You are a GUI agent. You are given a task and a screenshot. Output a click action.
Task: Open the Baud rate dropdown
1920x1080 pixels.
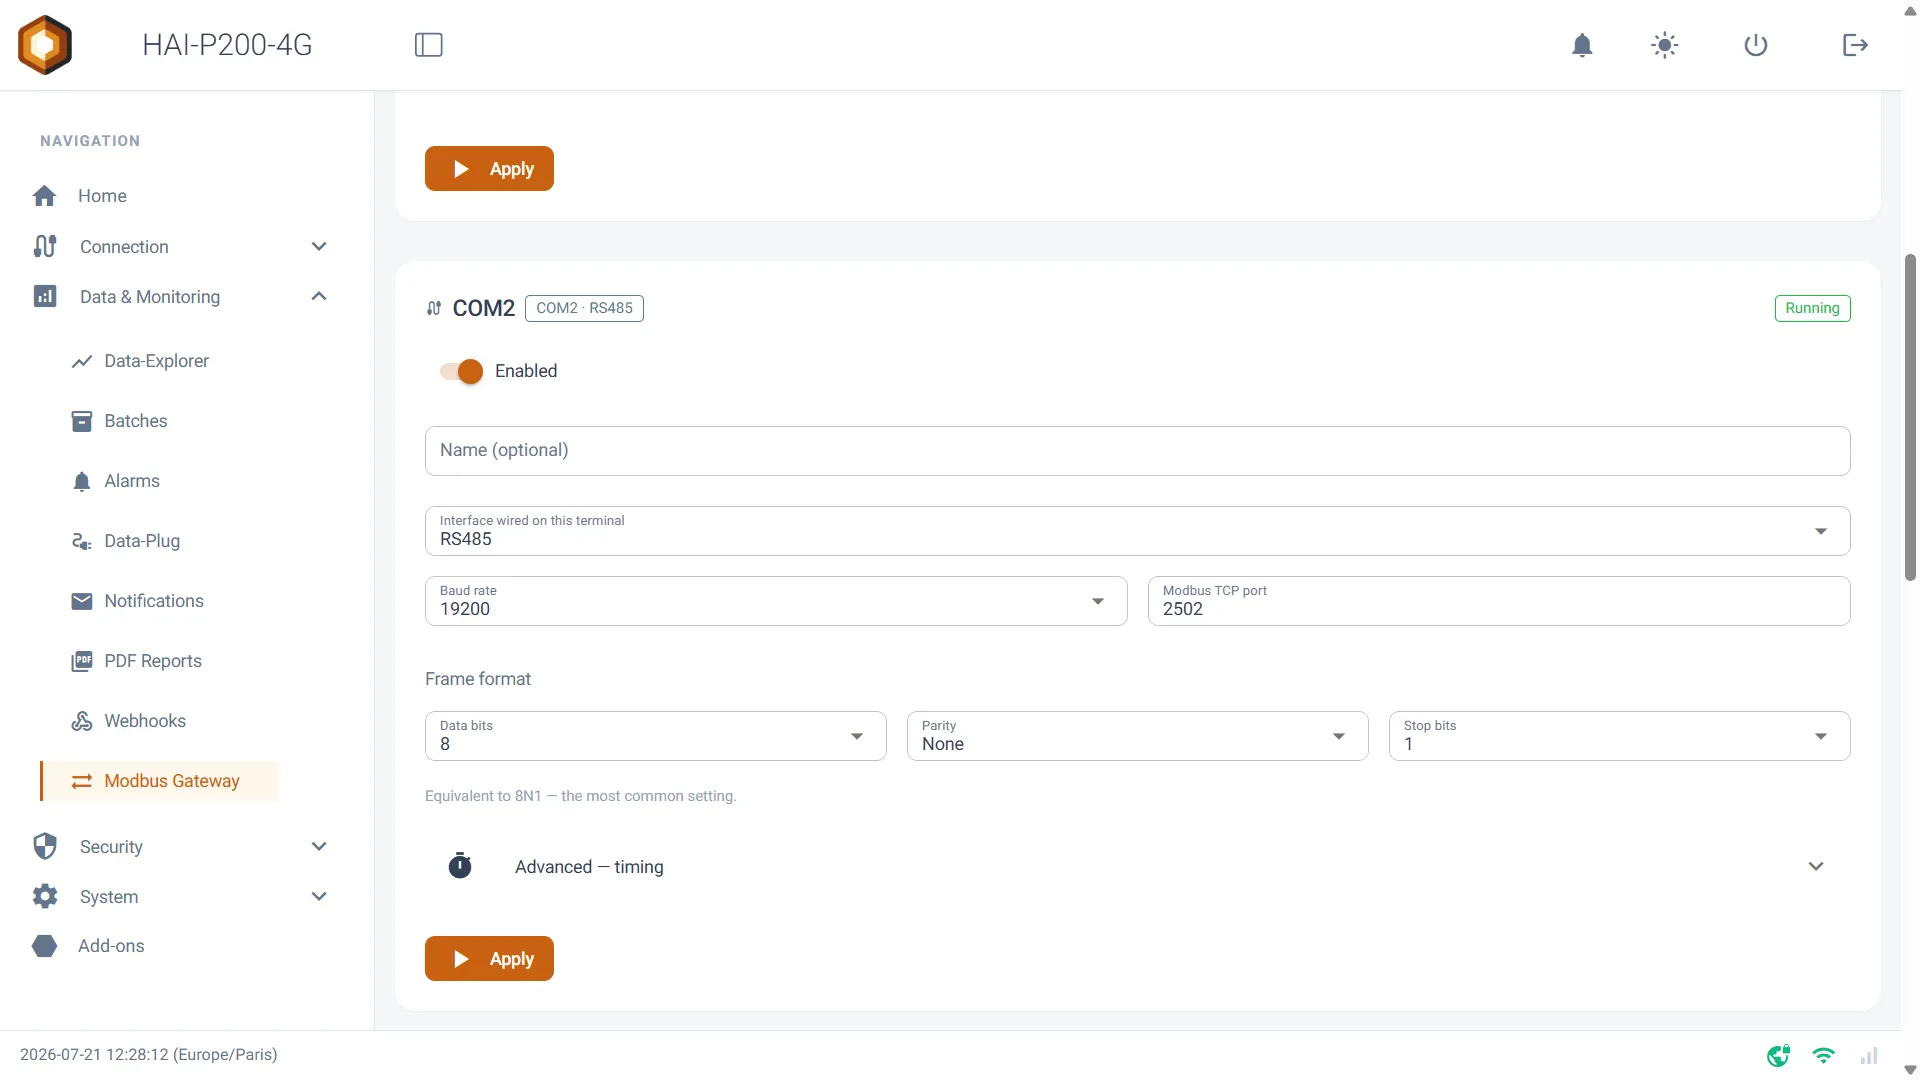[776, 601]
